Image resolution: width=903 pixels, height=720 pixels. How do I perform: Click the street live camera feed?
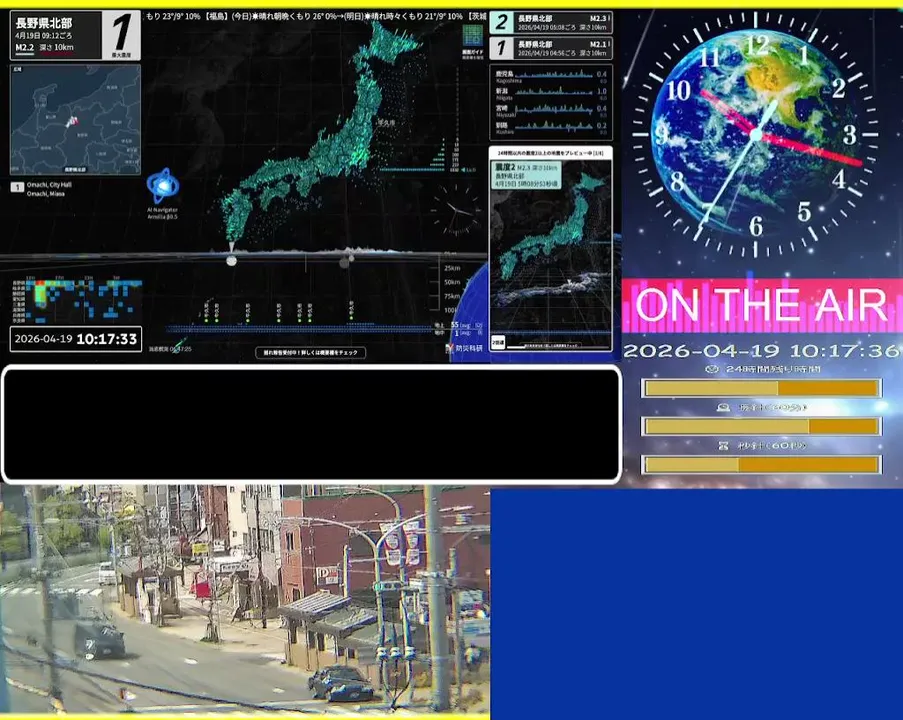245,601
